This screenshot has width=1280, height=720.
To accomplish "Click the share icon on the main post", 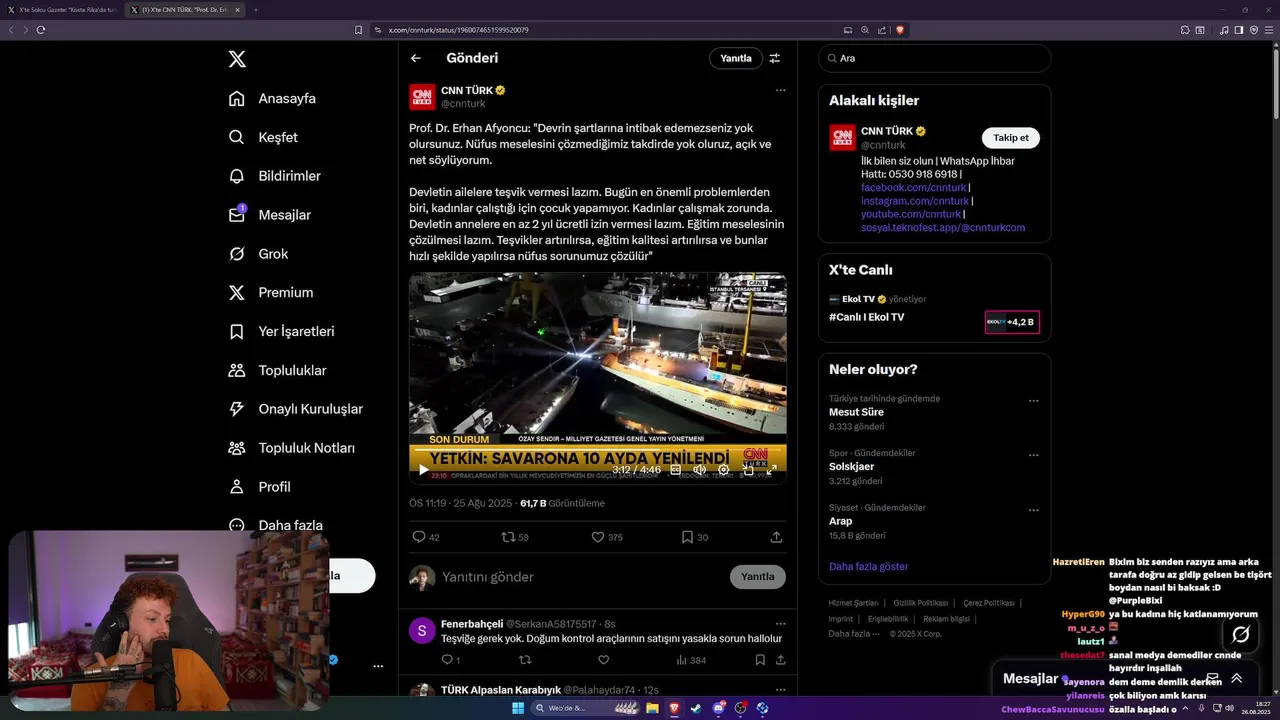I will 776,537.
